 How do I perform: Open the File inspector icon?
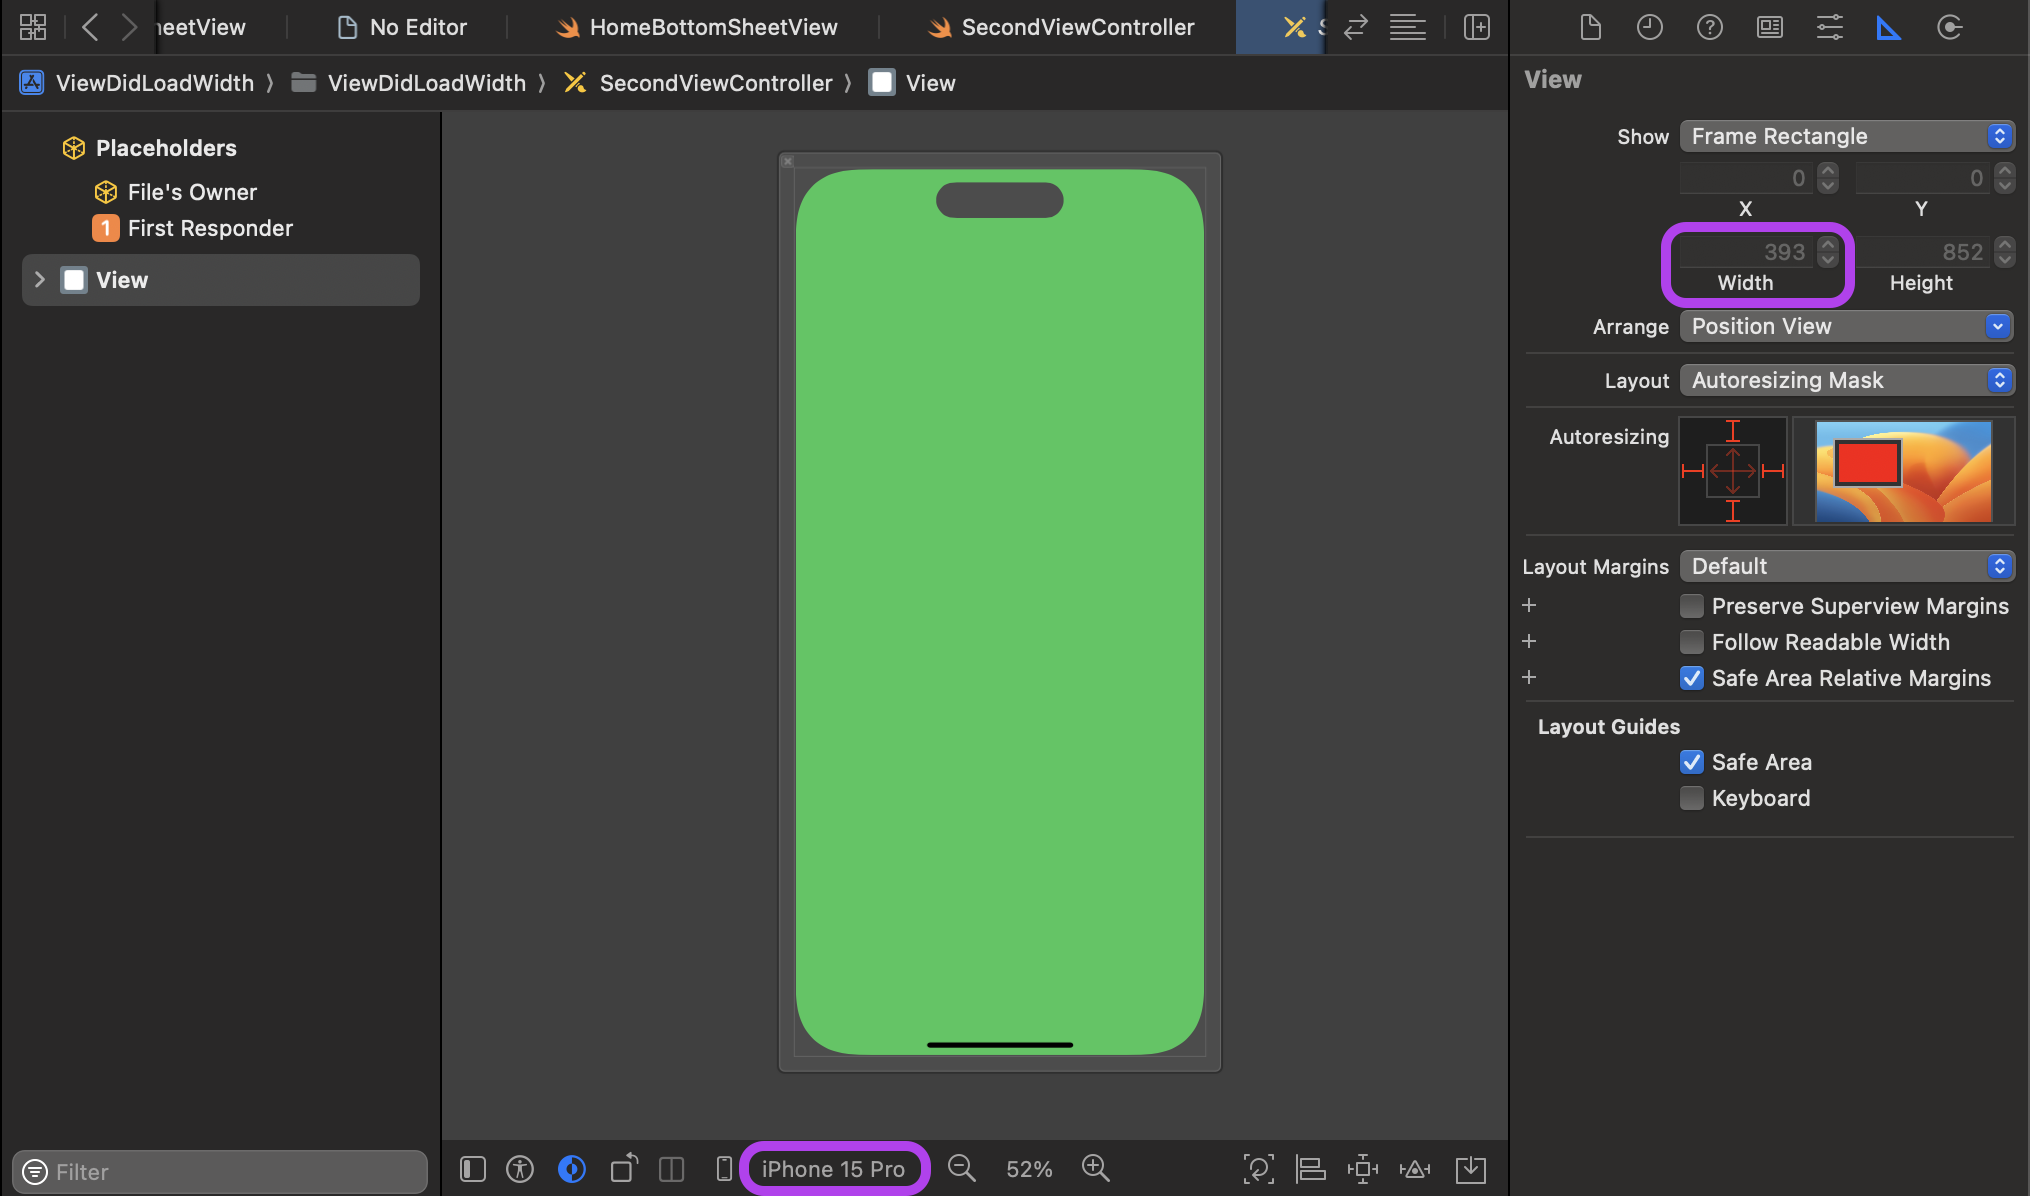point(1590,27)
